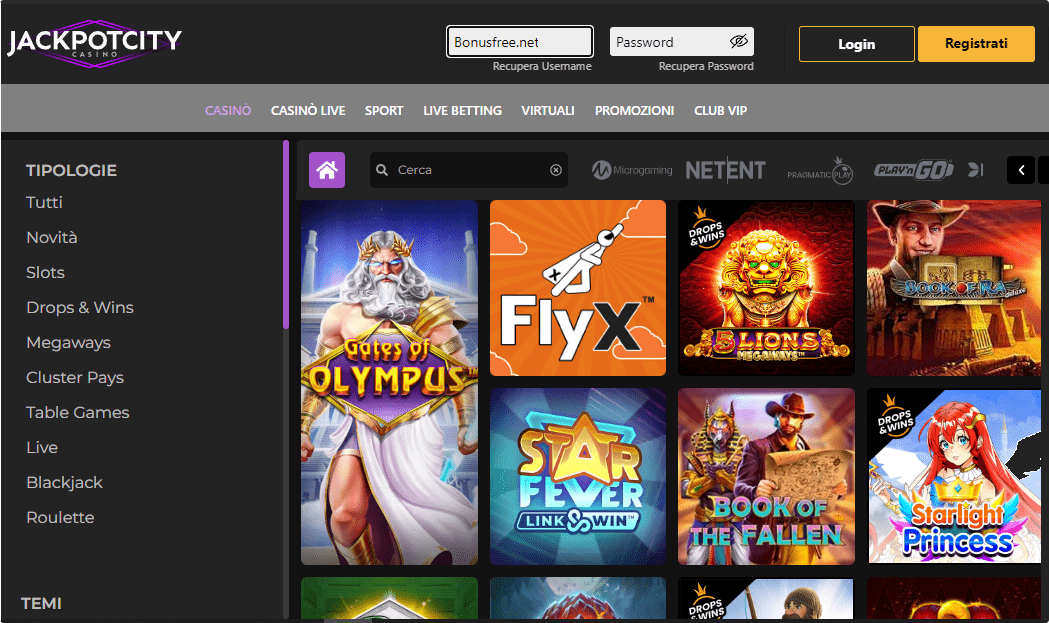1049x623 pixels.
Task: Go to the casino home icon
Action: click(x=327, y=170)
